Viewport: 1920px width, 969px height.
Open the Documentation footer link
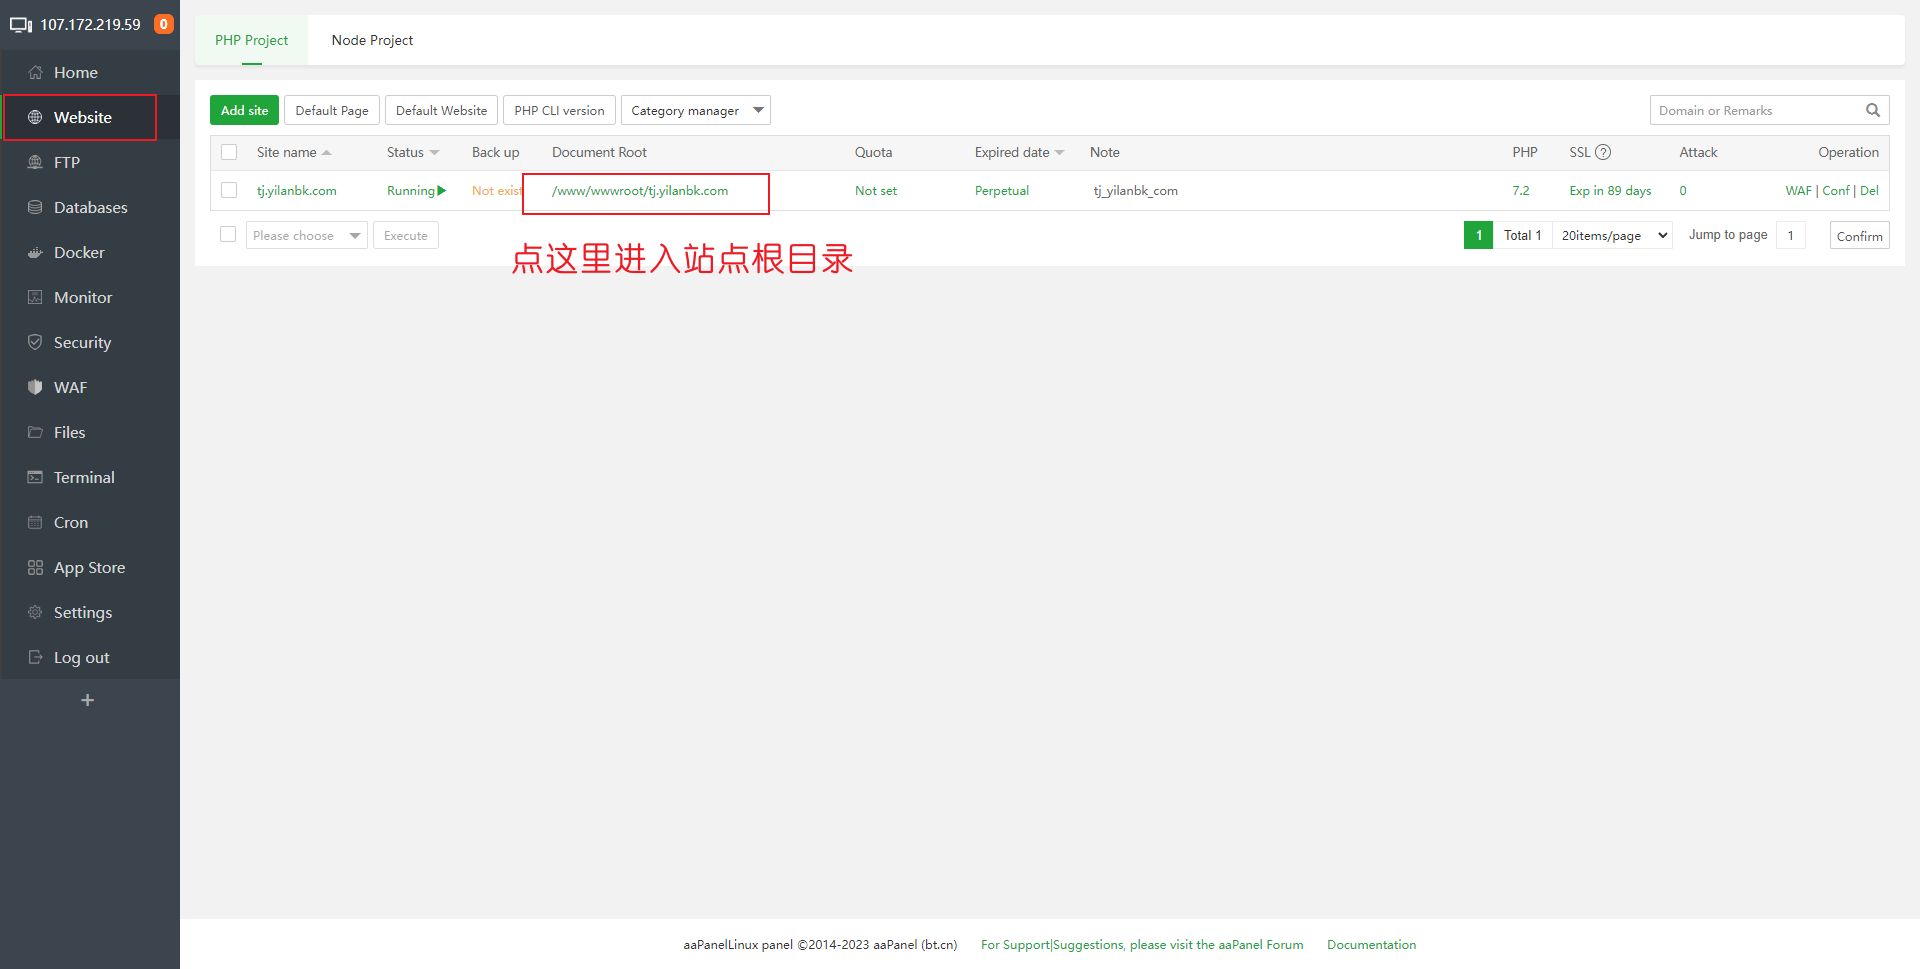tap(1371, 944)
